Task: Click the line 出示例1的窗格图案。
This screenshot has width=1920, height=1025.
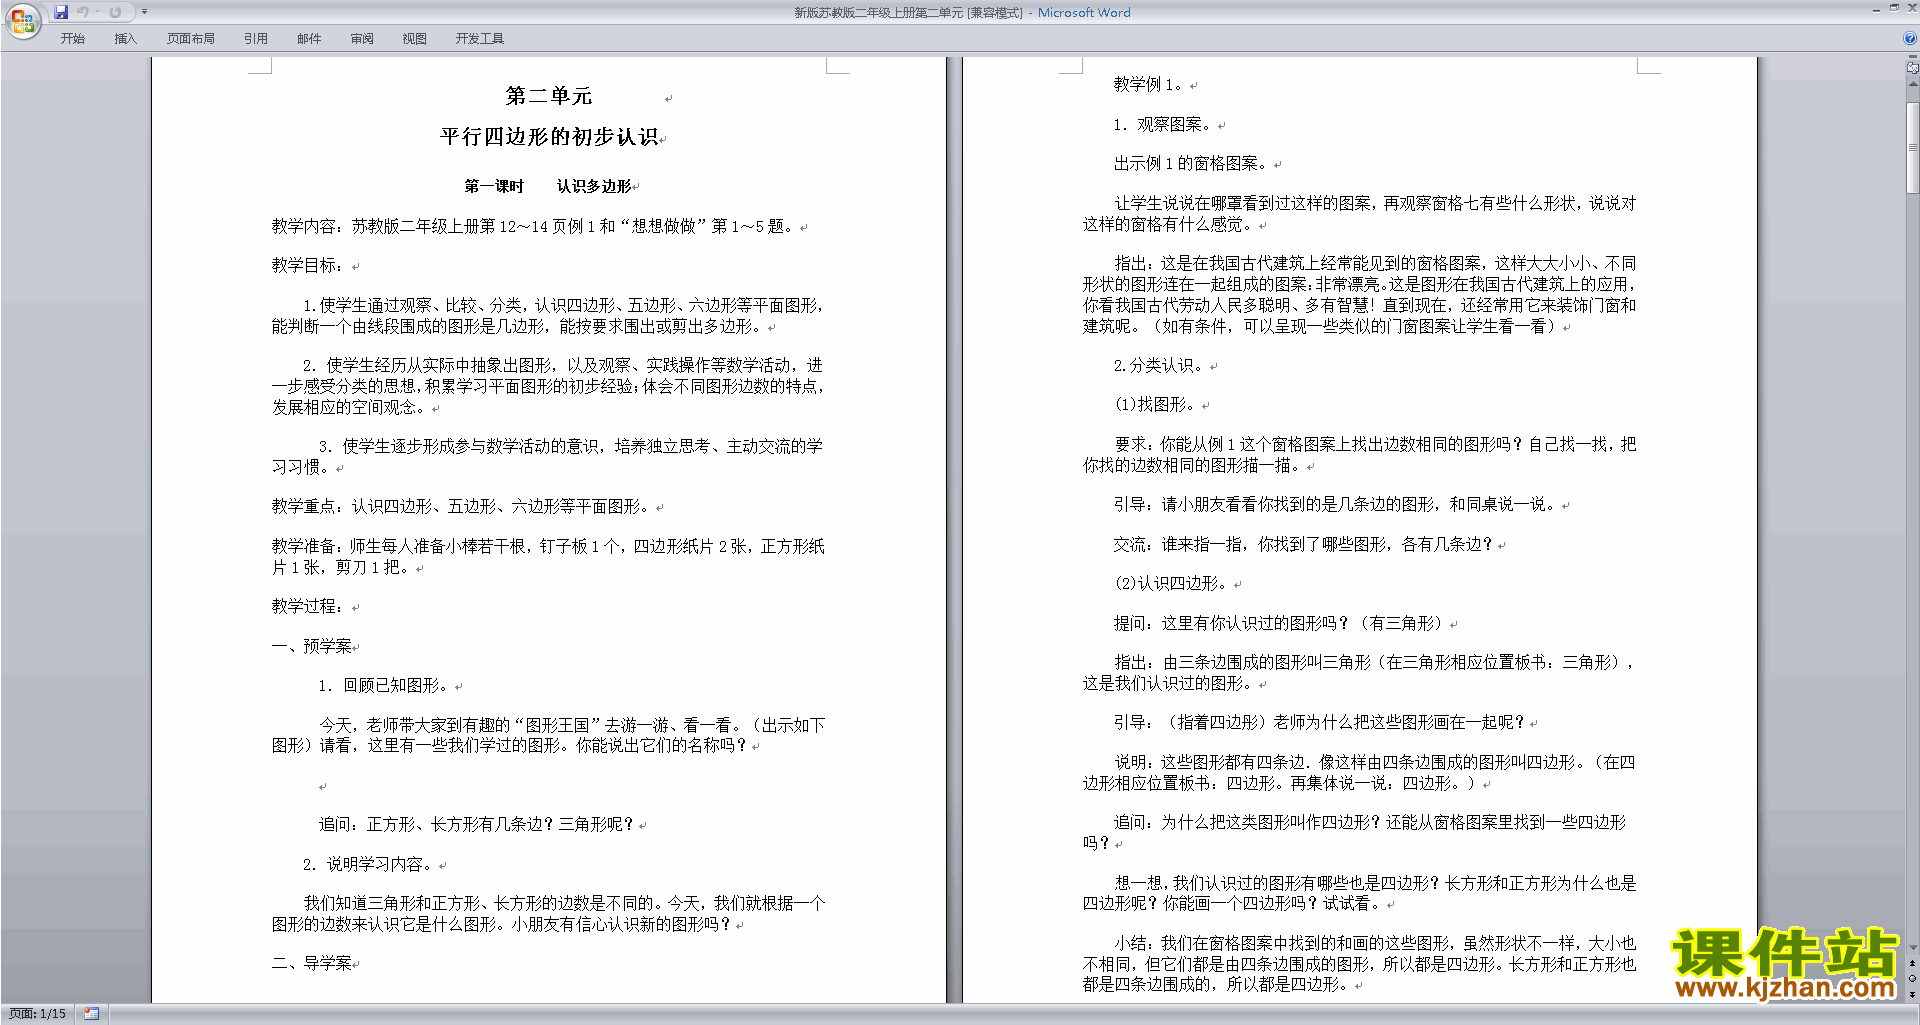Action: point(1192,164)
